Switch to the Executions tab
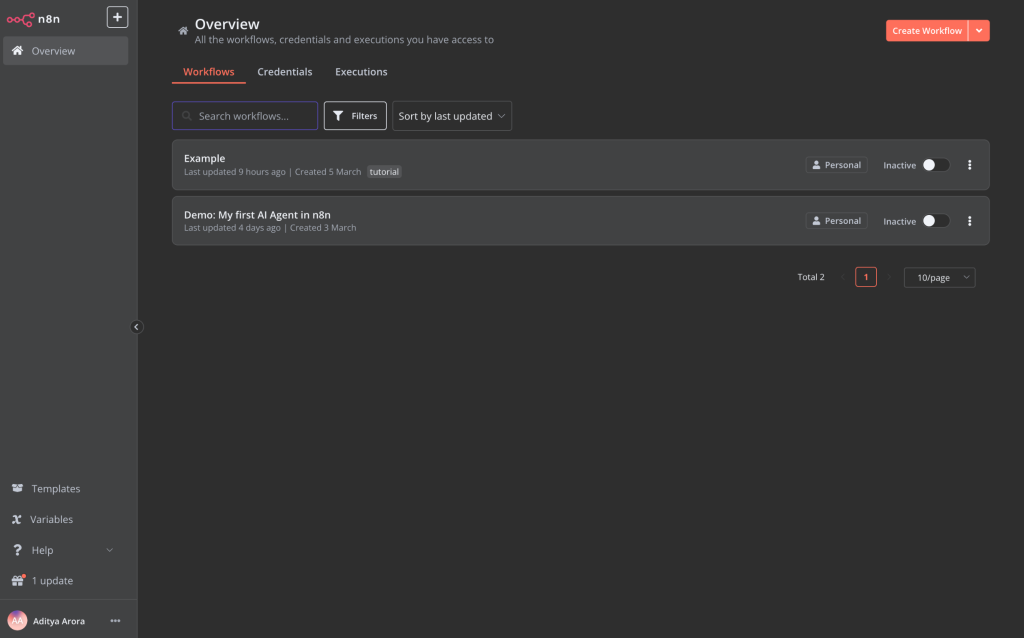1024x638 pixels. pyautogui.click(x=361, y=72)
